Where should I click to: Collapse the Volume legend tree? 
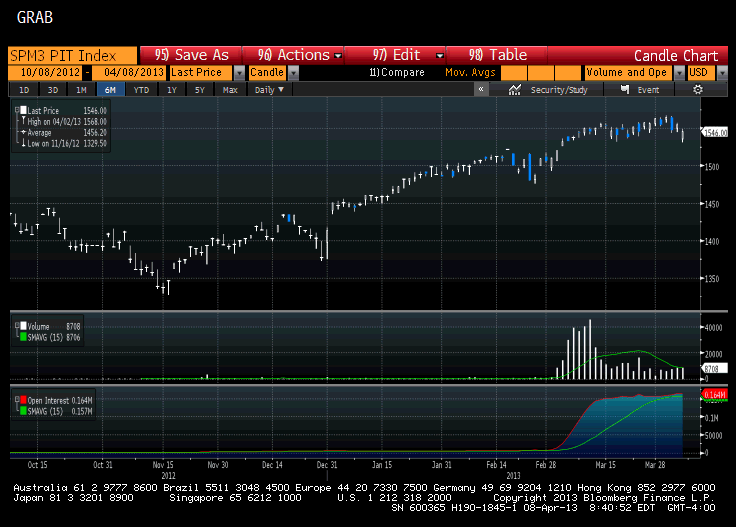(15, 324)
